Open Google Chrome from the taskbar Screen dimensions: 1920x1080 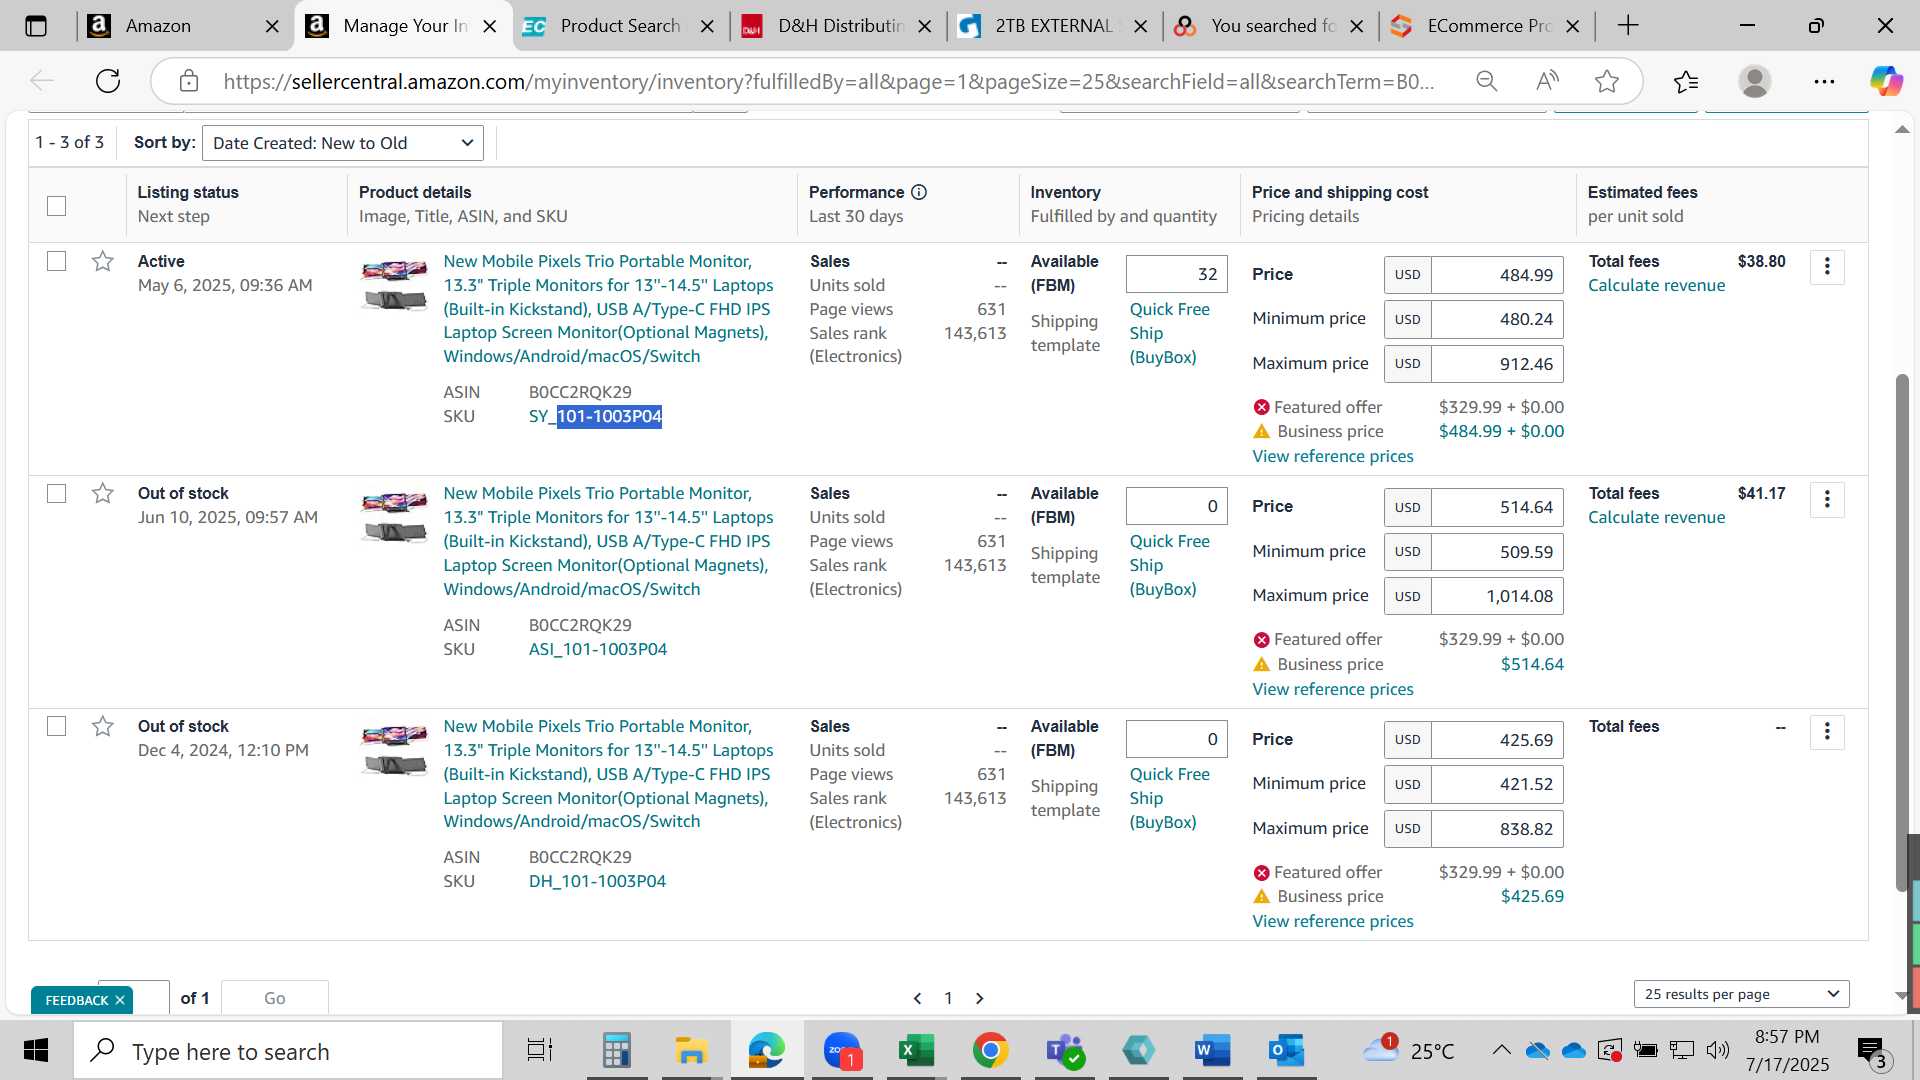tap(990, 1051)
